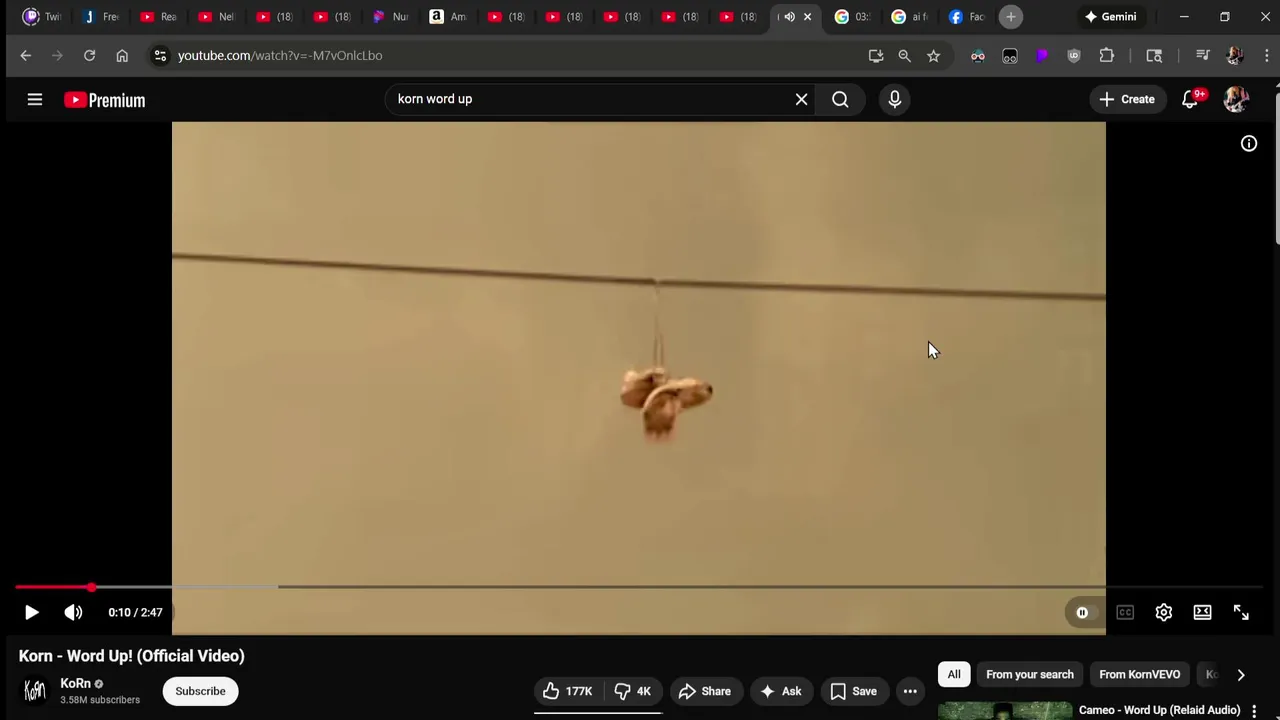The image size is (1280, 720).
Task: Open the KoRn channel avatar
Action: click(x=35, y=691)
